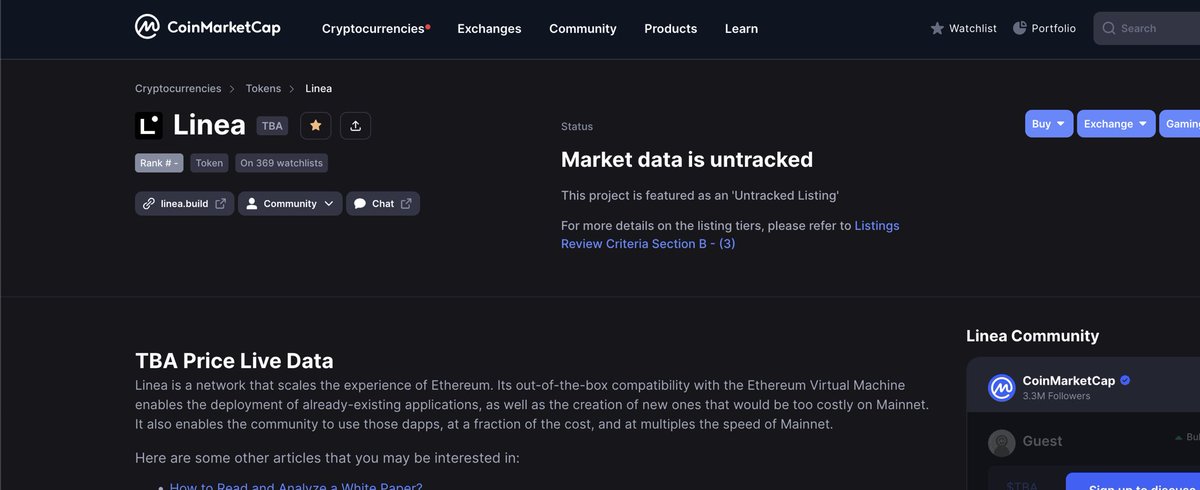Focus the Search field
The image size is (1200, 490).
pos(1146,29)
